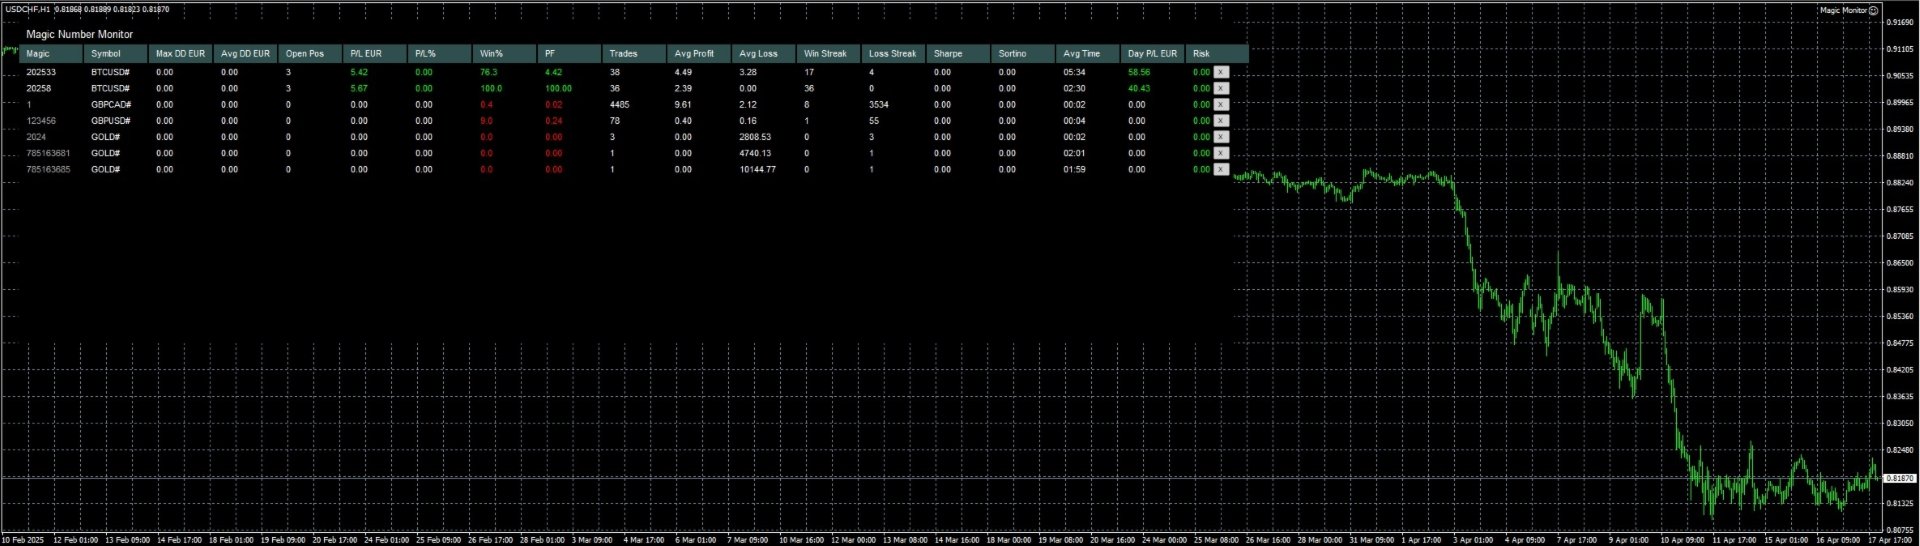
Task: Click the Risk column header
Action: [1216, 54]
